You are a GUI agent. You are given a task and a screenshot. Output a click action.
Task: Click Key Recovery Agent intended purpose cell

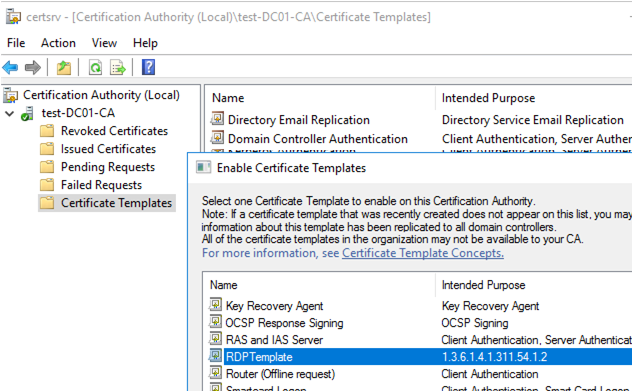click(x=490, y=306)
